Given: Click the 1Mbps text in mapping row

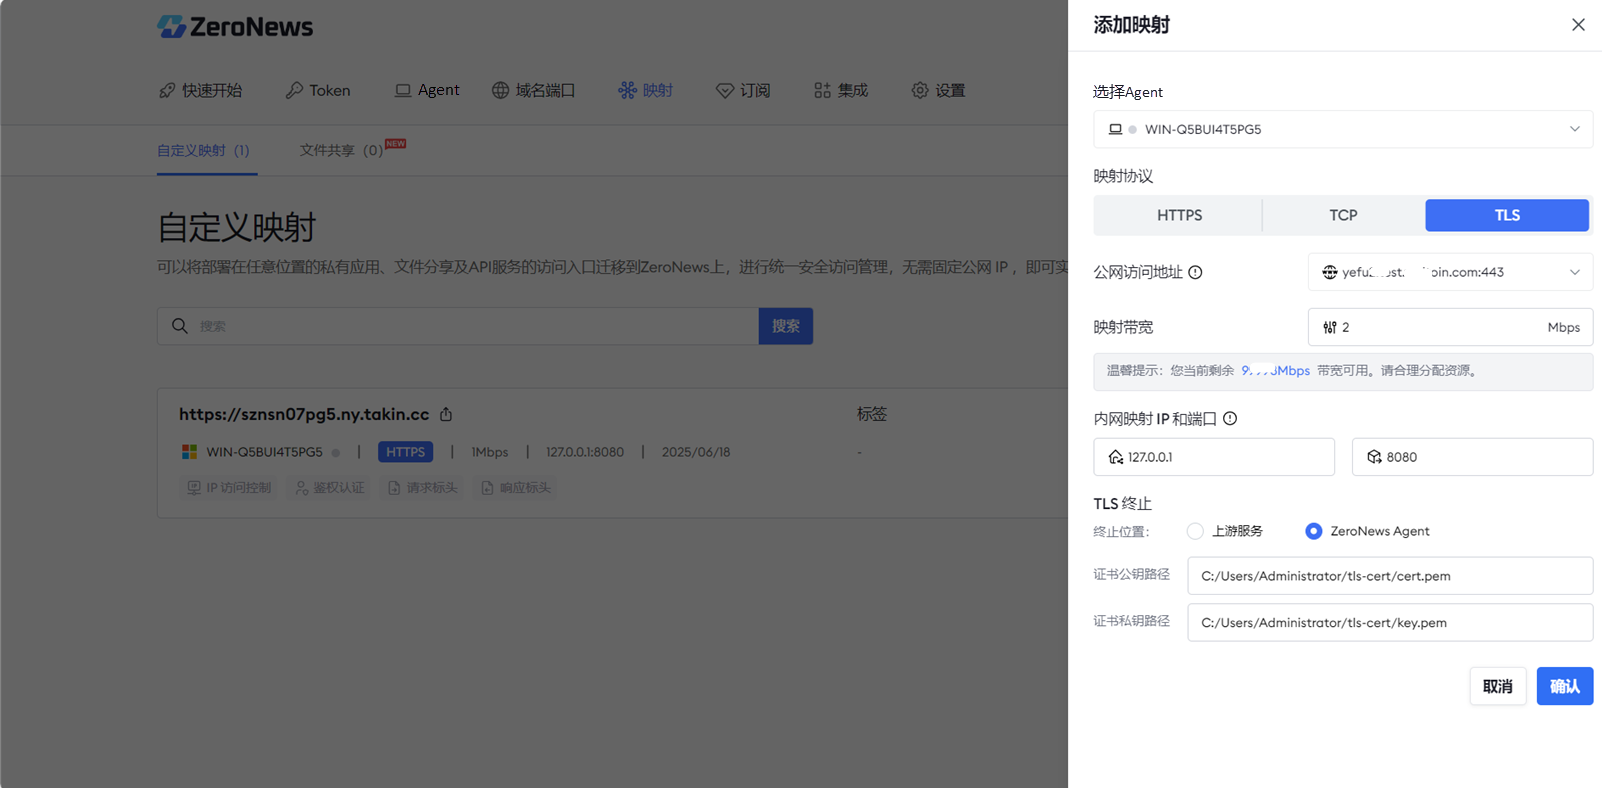Looking at the screenshot, I should (490, 452).
